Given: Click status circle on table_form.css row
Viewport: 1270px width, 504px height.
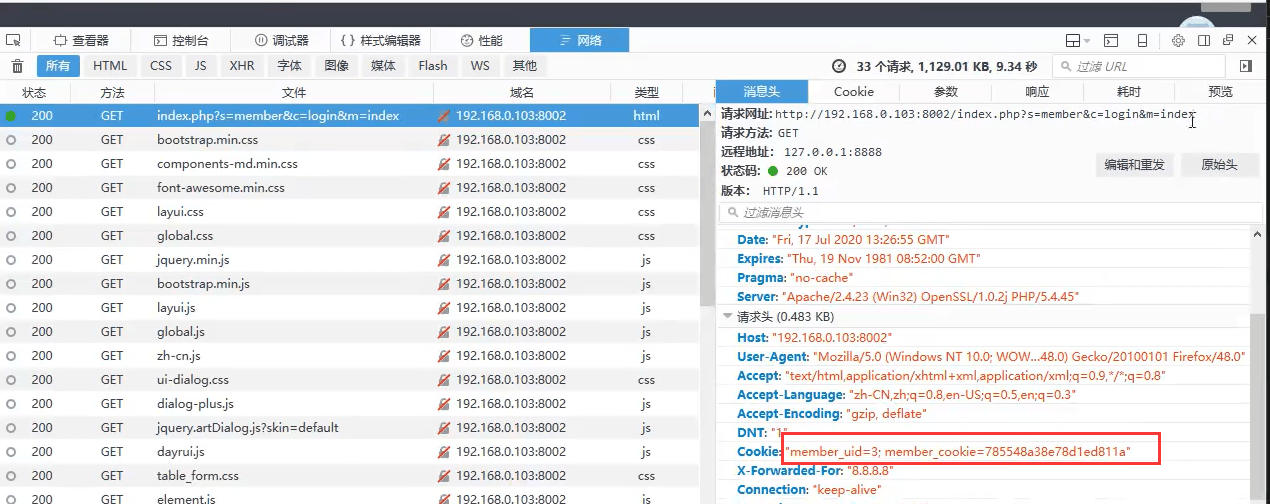Looking at the screenshot, I should pos(11,476).
